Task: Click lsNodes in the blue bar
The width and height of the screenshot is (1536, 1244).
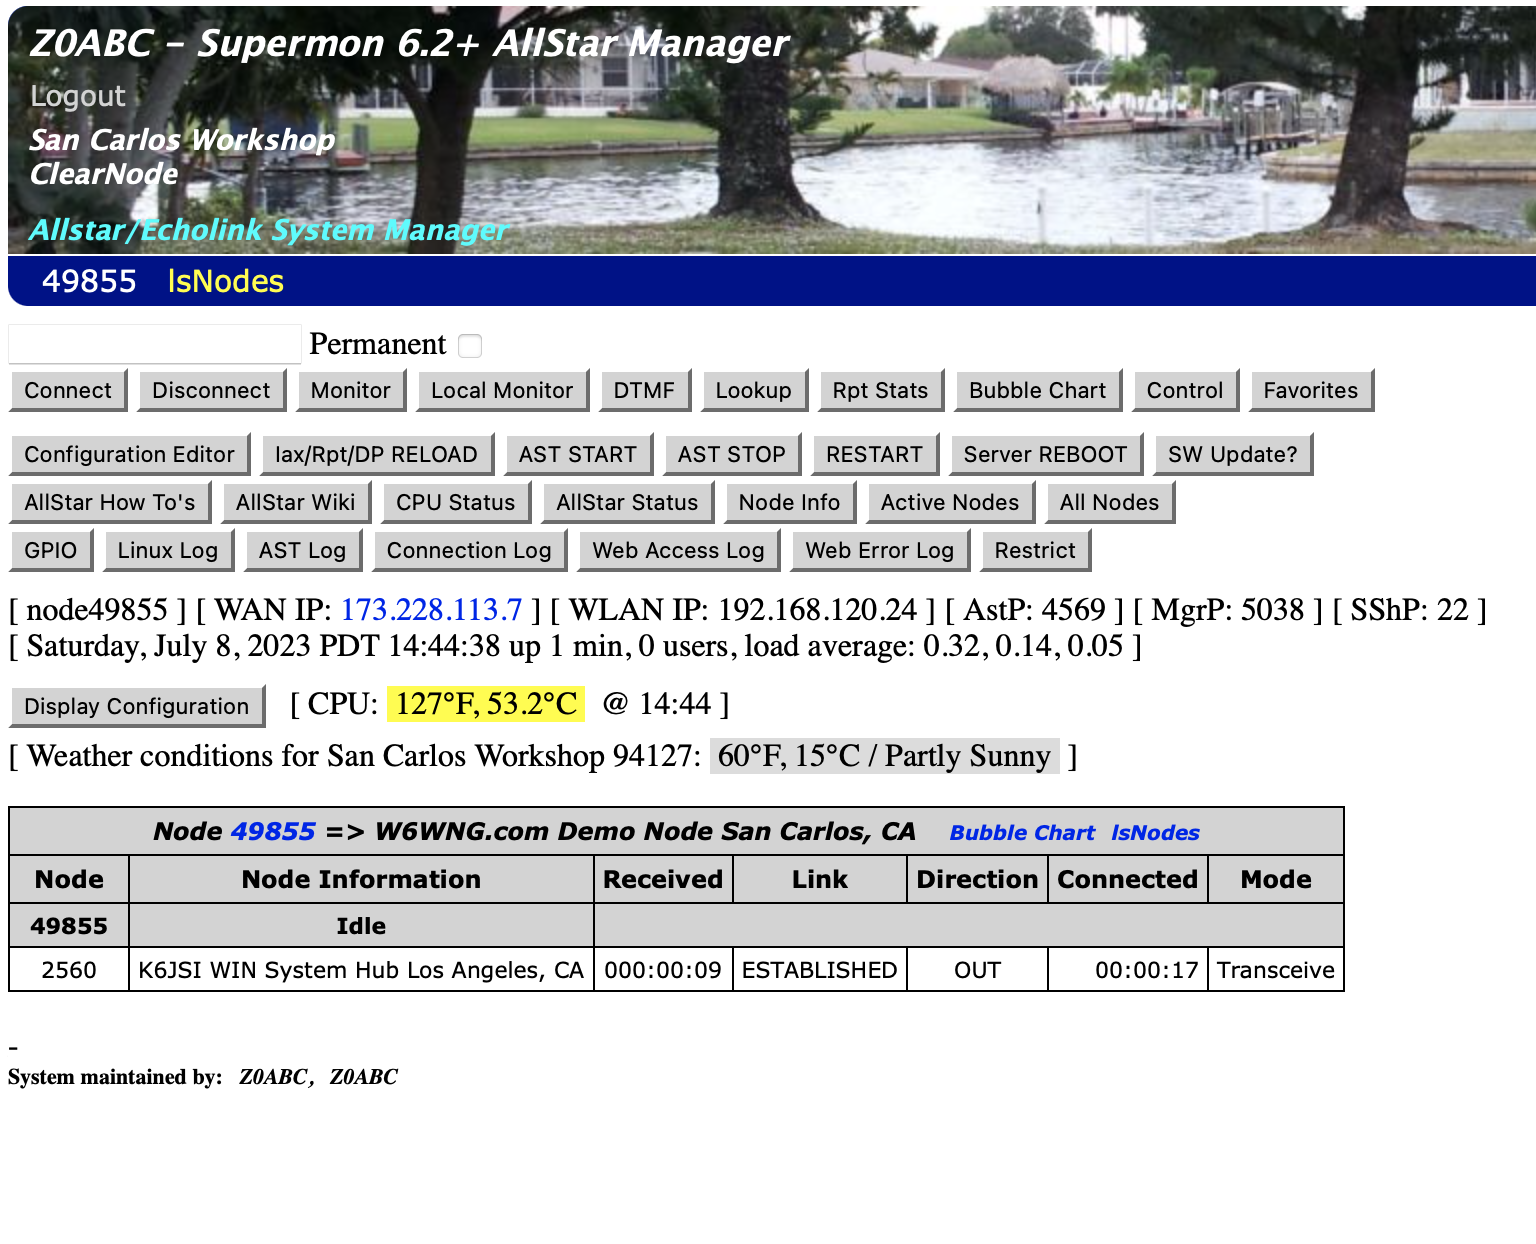Action: pos(225,282)
